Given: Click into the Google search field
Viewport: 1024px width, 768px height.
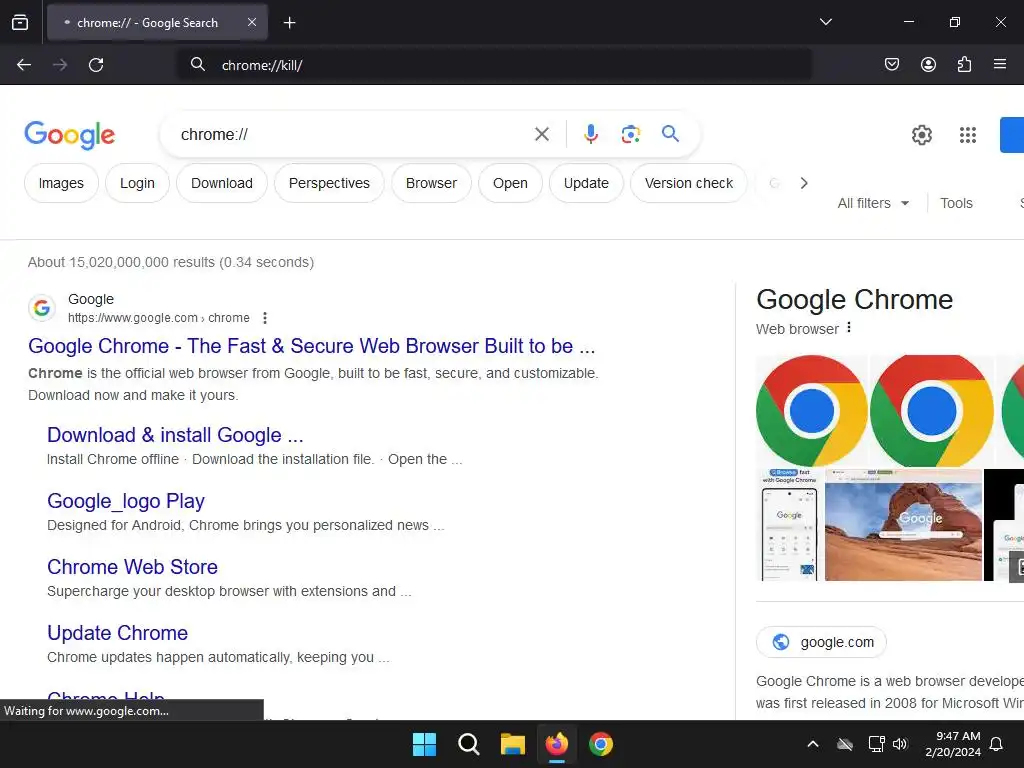Looking at the screenshot, I should (x=353, y=135).
